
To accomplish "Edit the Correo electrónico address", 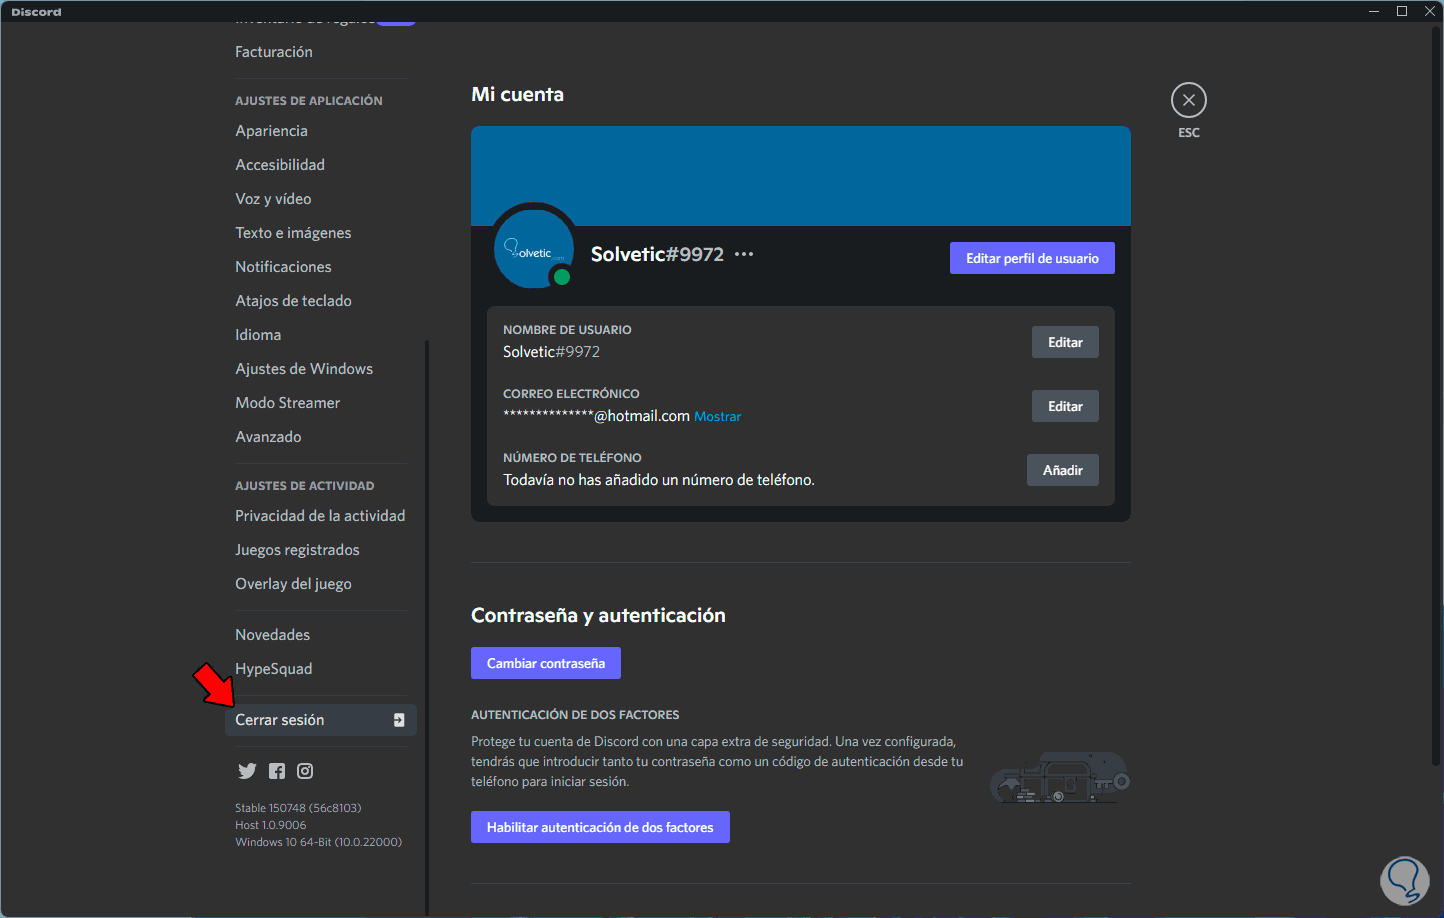I will pyautogui.click(x=1065, y=406).
